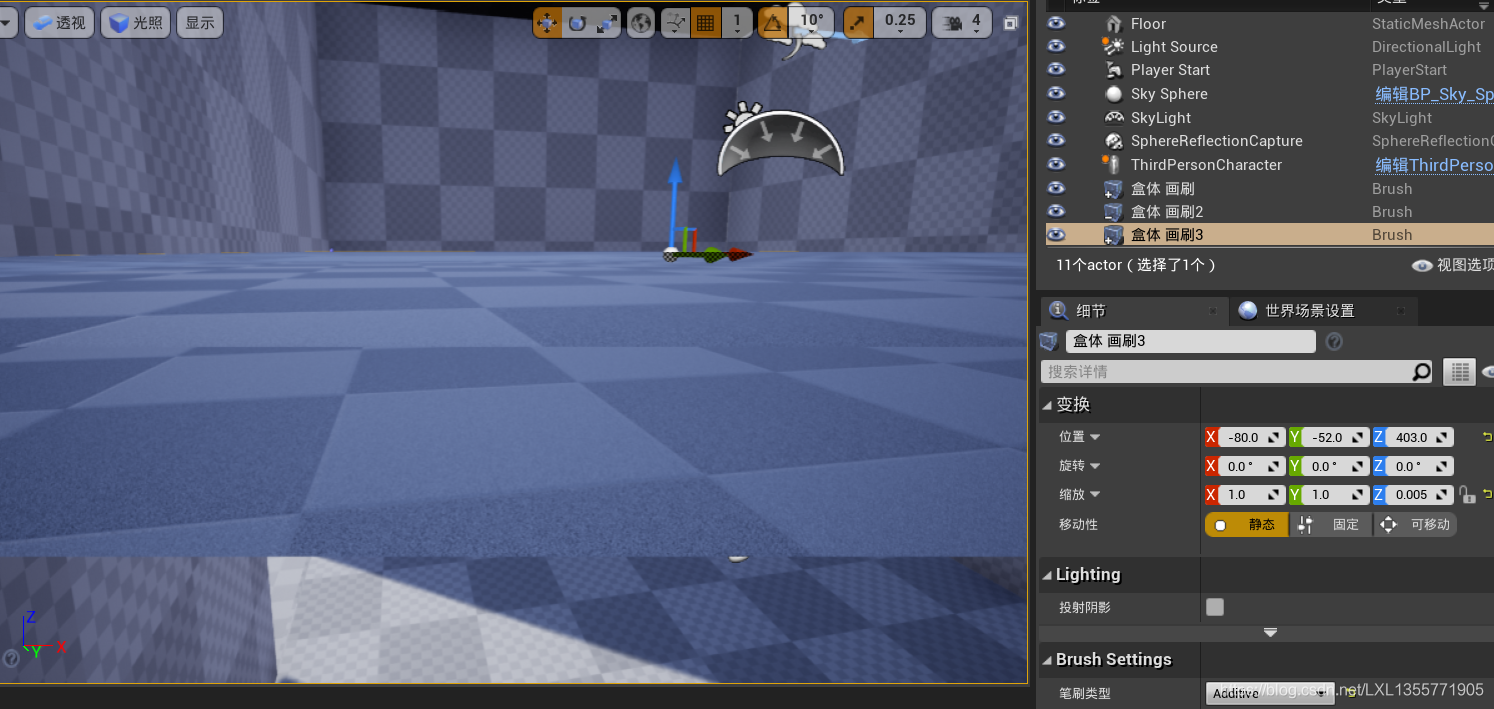Toggle scale snapping icon
The width and height of the screenshot is (1494, 709).
(858, 22)
